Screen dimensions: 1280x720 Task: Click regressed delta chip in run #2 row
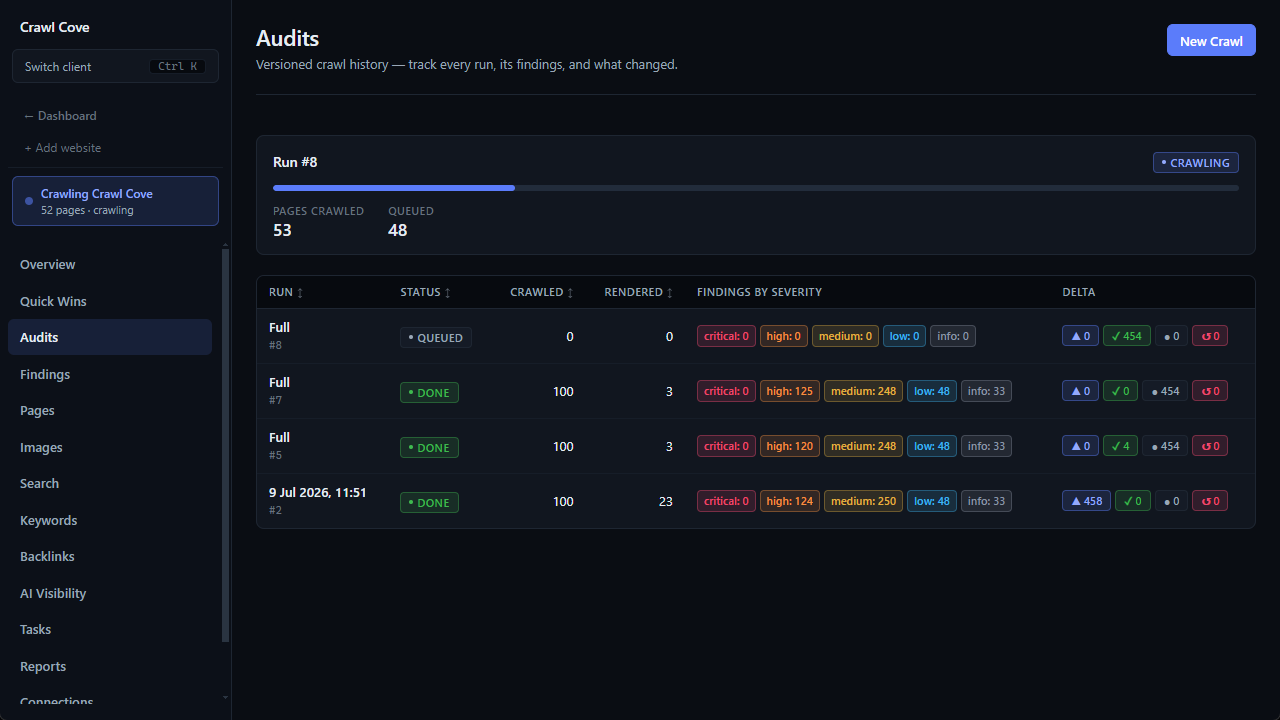(x=1210, y=501)
